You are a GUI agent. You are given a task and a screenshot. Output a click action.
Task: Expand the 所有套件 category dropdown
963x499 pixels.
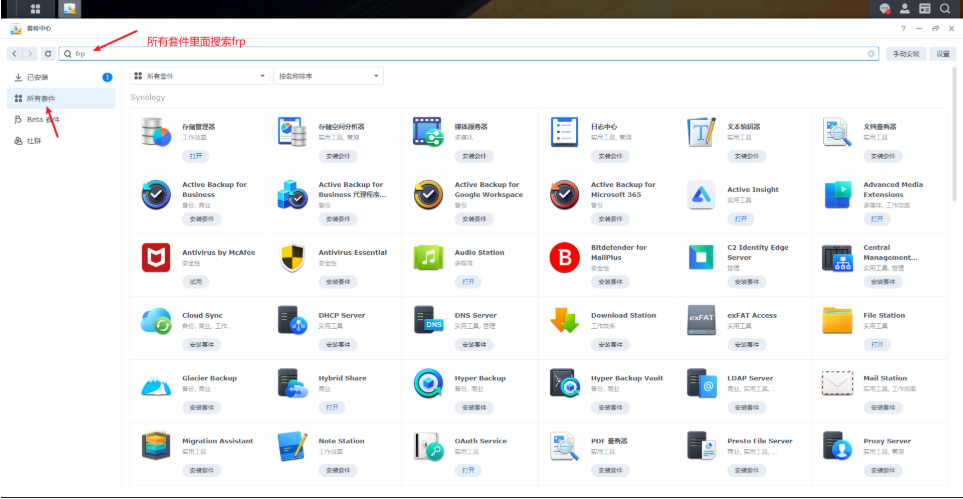(x=200, y=75)
